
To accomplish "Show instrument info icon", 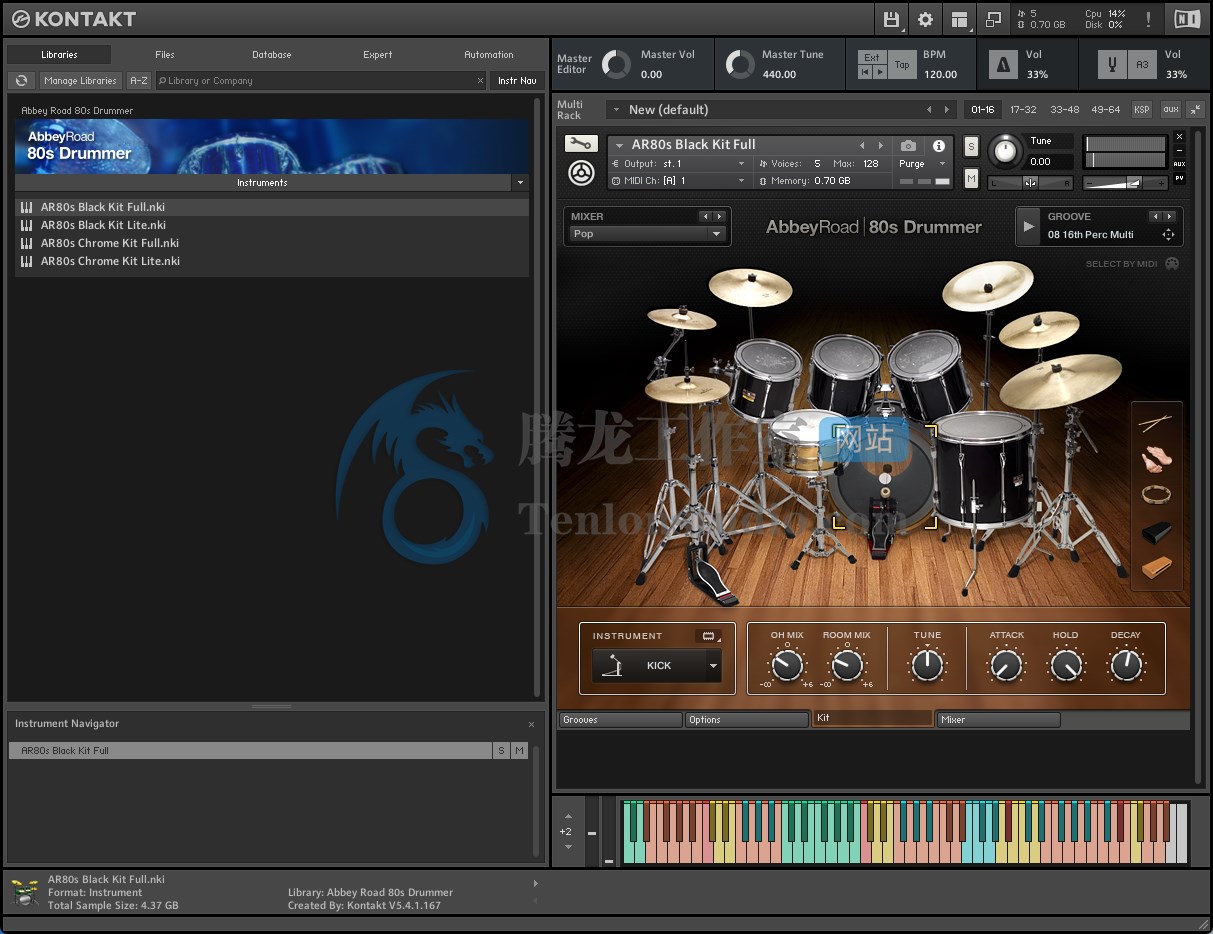I will tap(939, 146).
